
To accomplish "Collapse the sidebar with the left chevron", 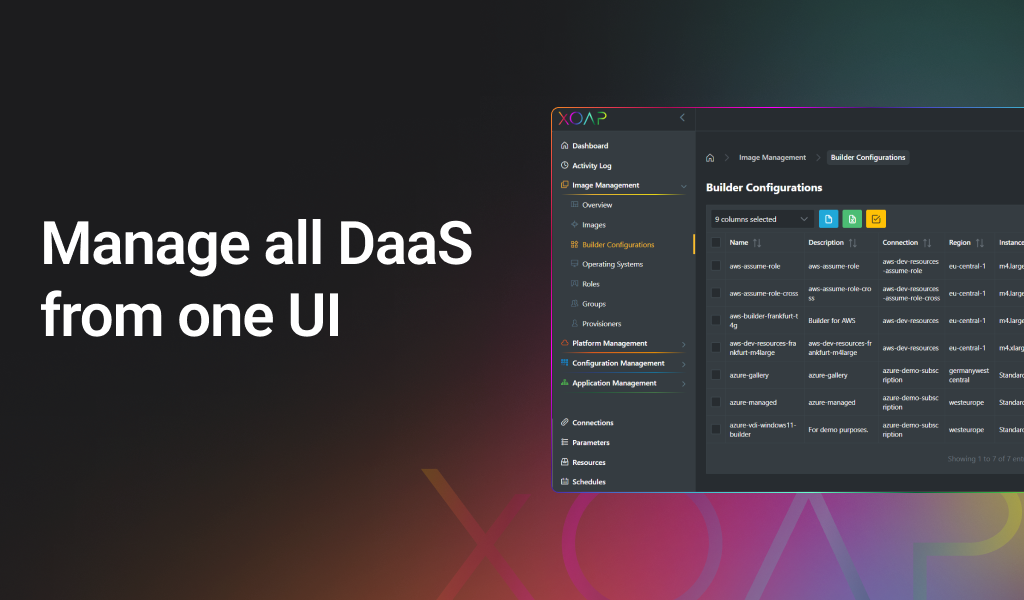I will coord(682,118).
